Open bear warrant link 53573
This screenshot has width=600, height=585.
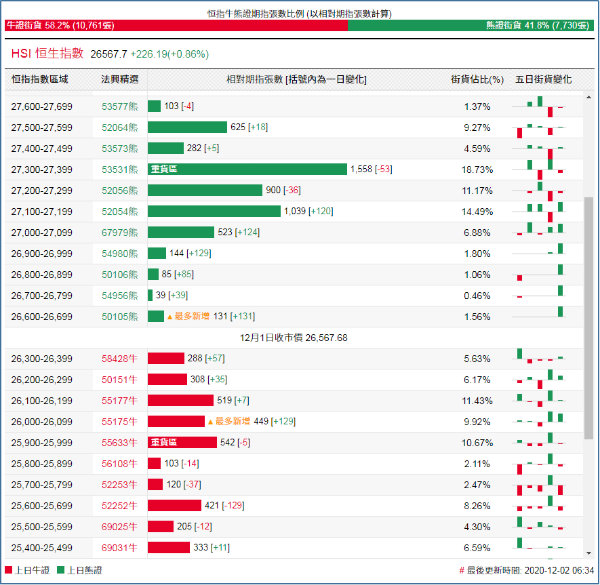pyautogui.click(x=119, y=148)
